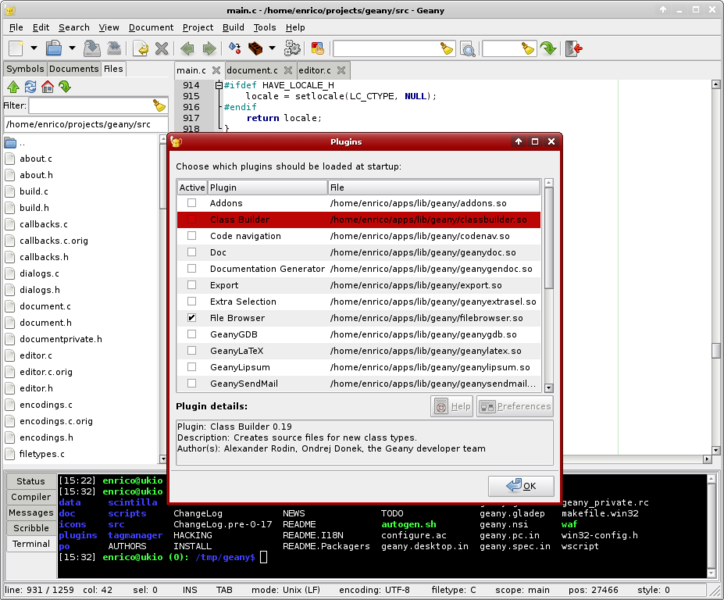Viewport: 724px width, 600px height.
Task: Go up one directory in Files sidebar
Action: click(x=13, y=87)
